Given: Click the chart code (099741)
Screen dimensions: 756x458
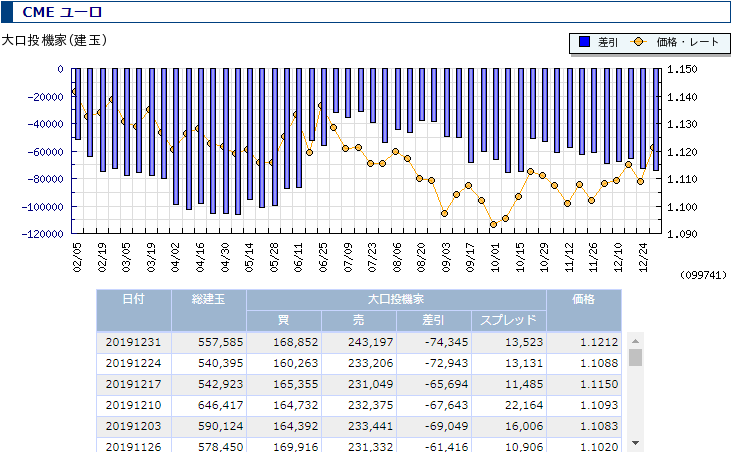Looking at the screenshot, I should 703,275.
